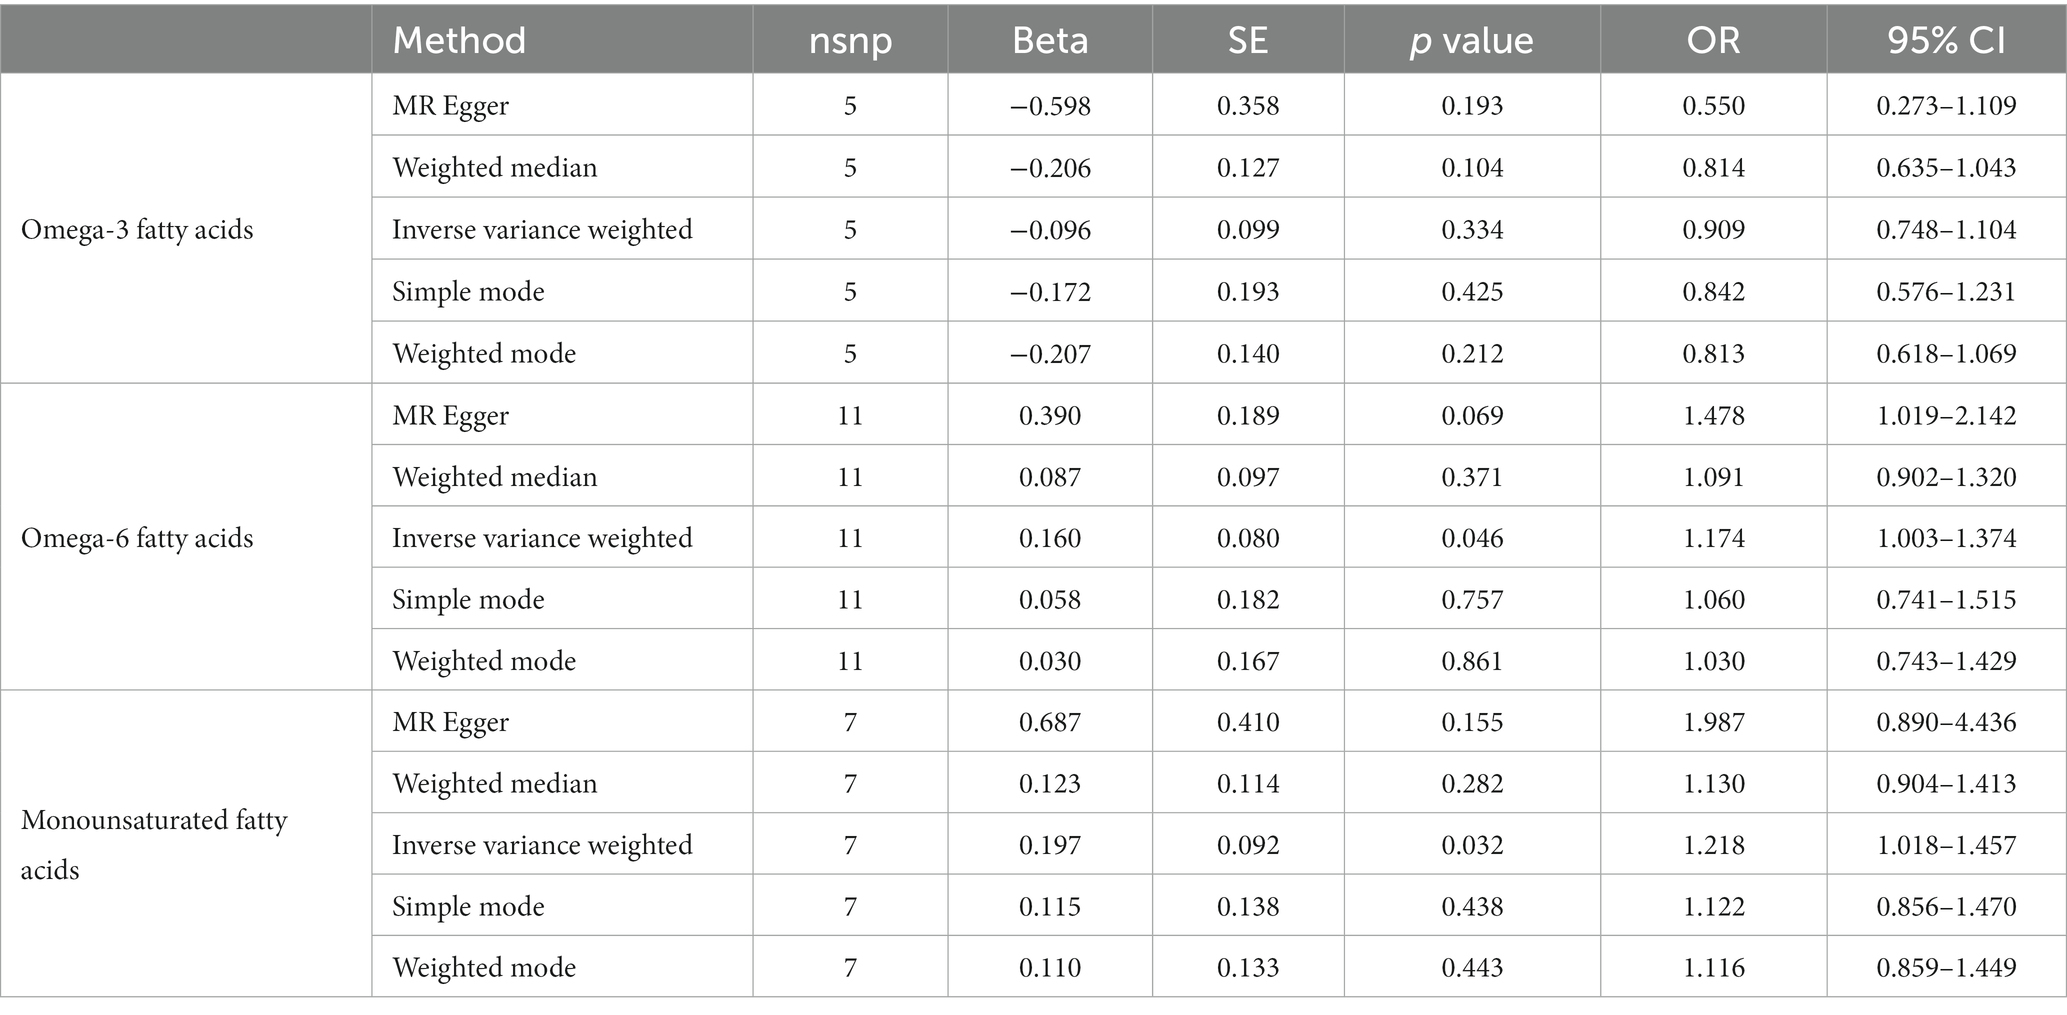This screenshot has height=1015, width=2067.
Task: Click the Method column header
Action: tap(459, 40)
